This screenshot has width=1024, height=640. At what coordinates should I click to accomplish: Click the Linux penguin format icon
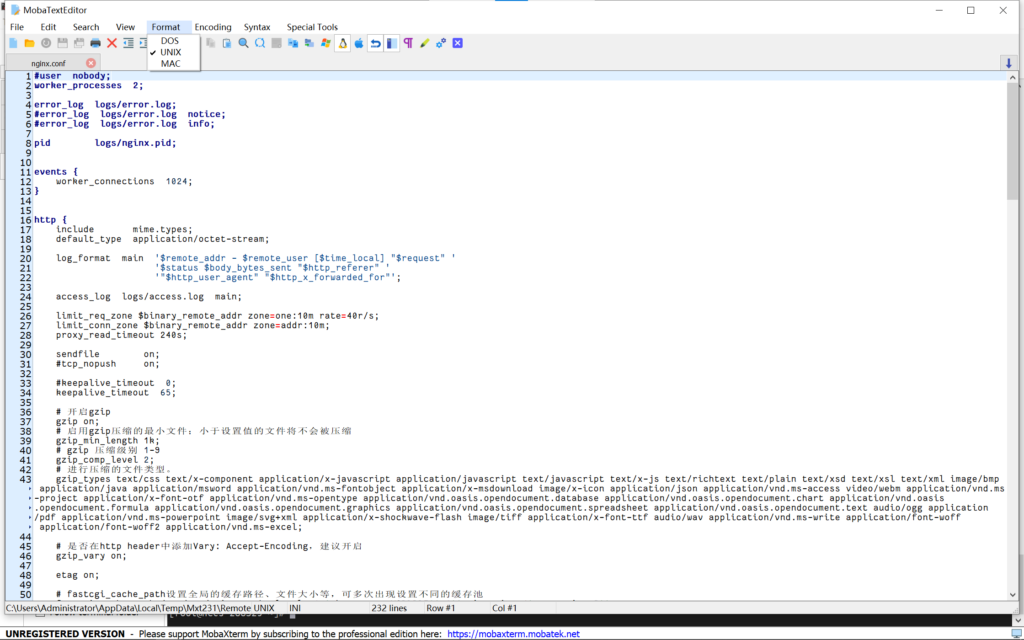[342, 43]
